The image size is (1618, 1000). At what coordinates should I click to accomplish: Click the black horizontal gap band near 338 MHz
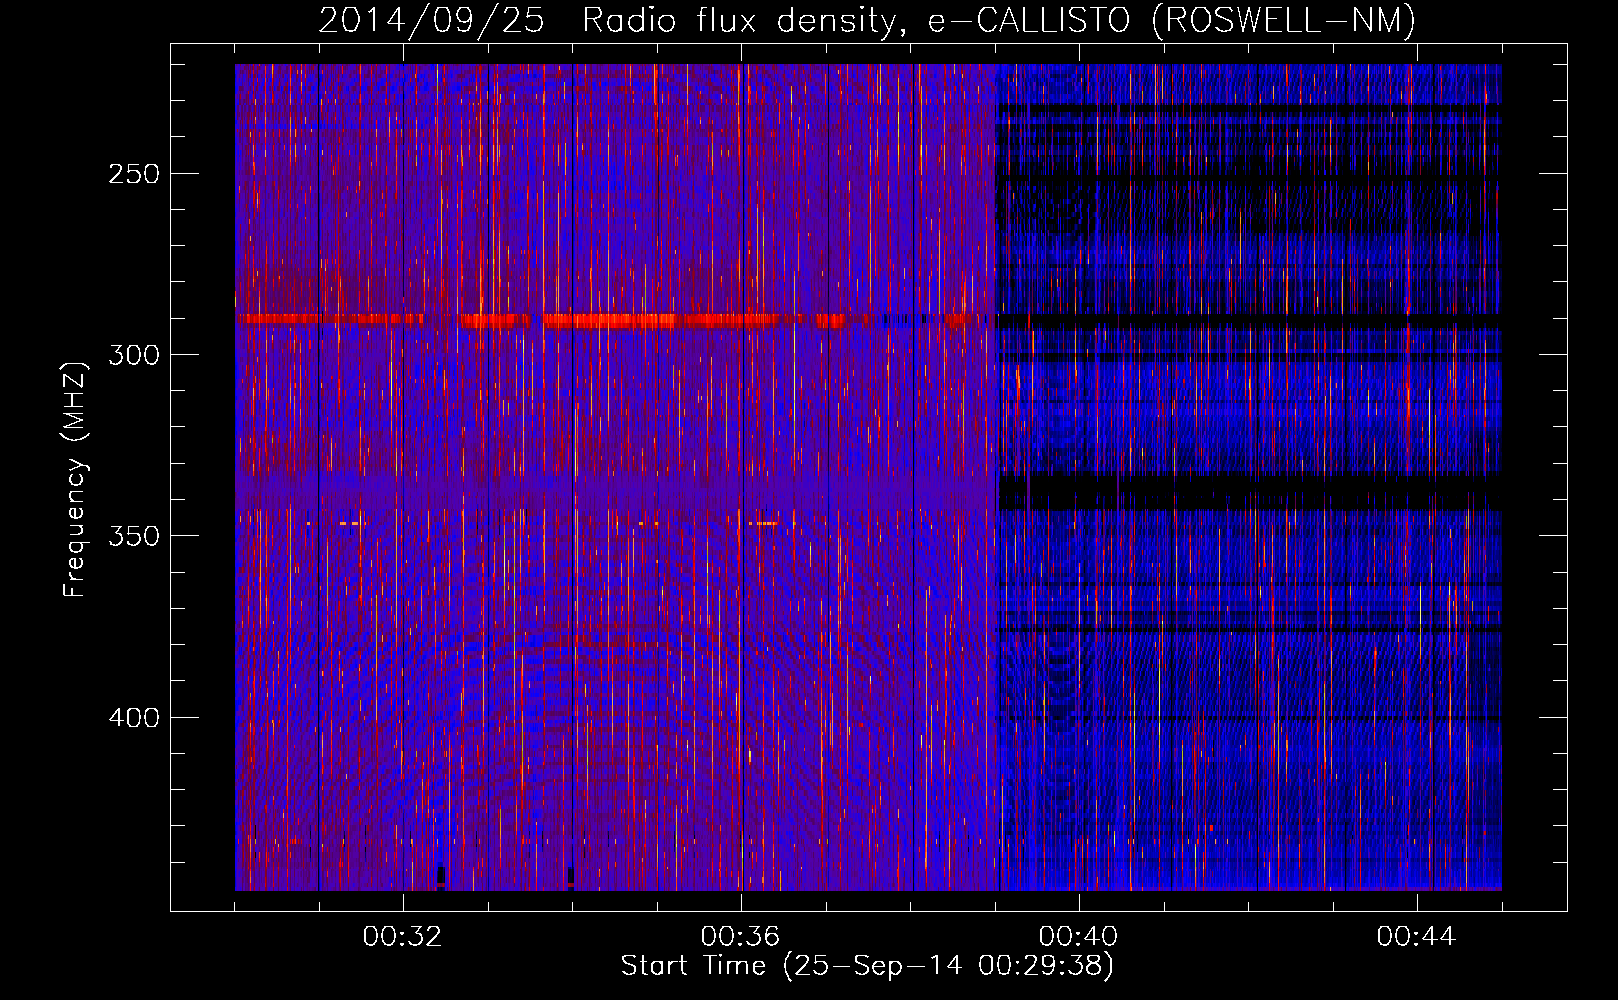point(1250,492)
